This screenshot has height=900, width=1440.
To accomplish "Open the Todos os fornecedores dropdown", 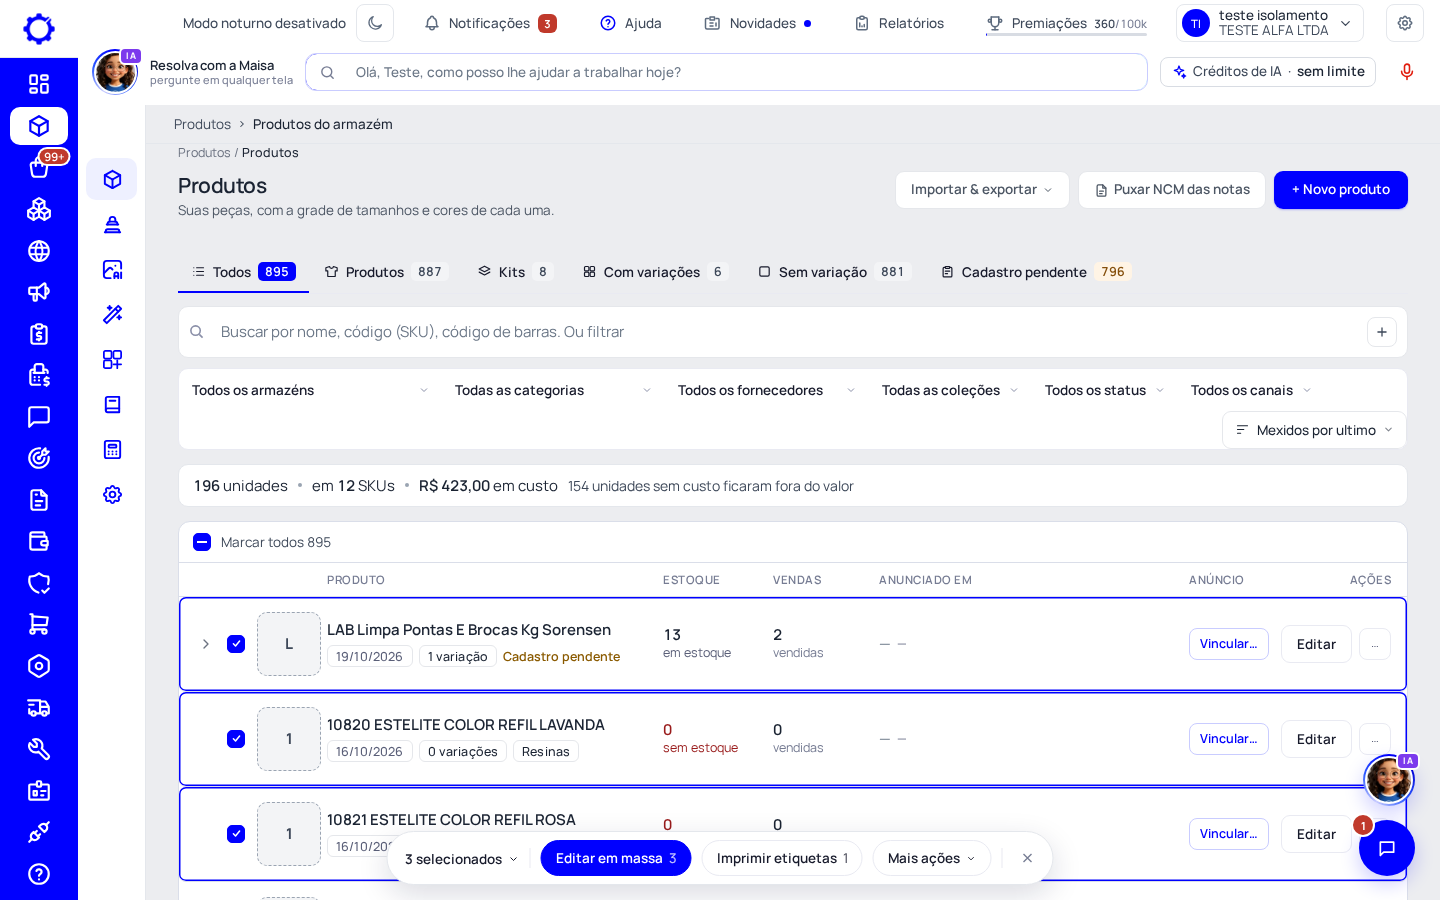I will (766, 390).
